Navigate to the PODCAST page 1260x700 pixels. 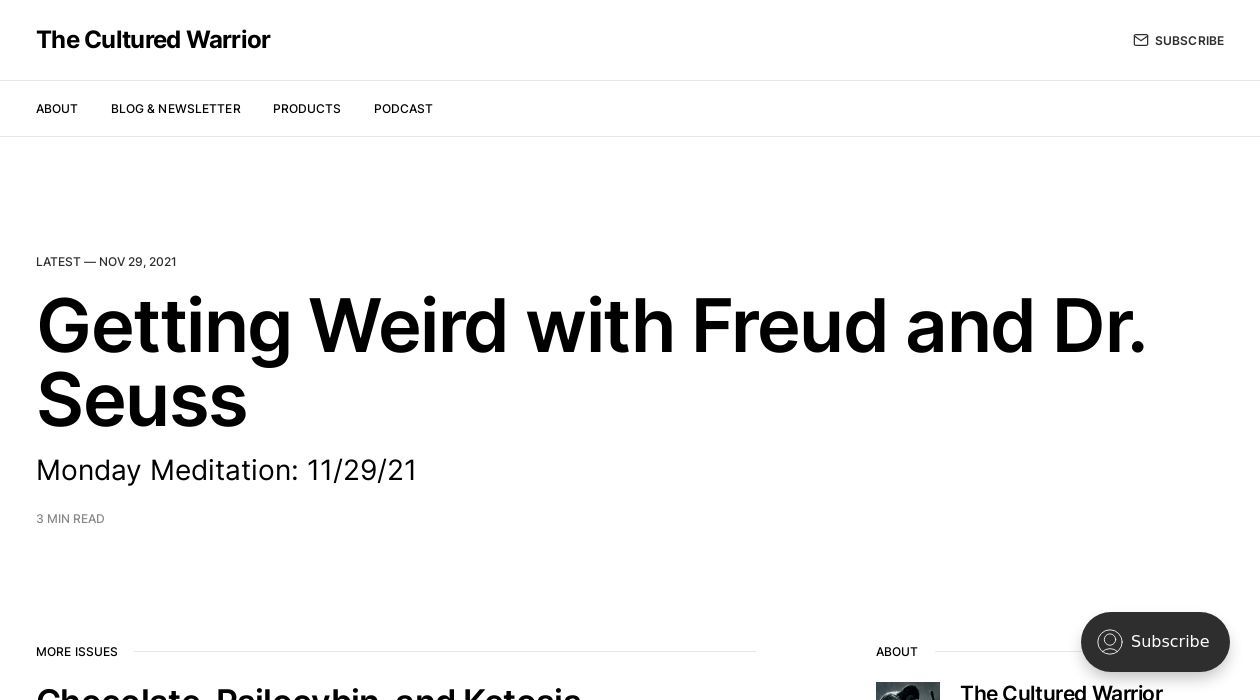click(403, 109)
